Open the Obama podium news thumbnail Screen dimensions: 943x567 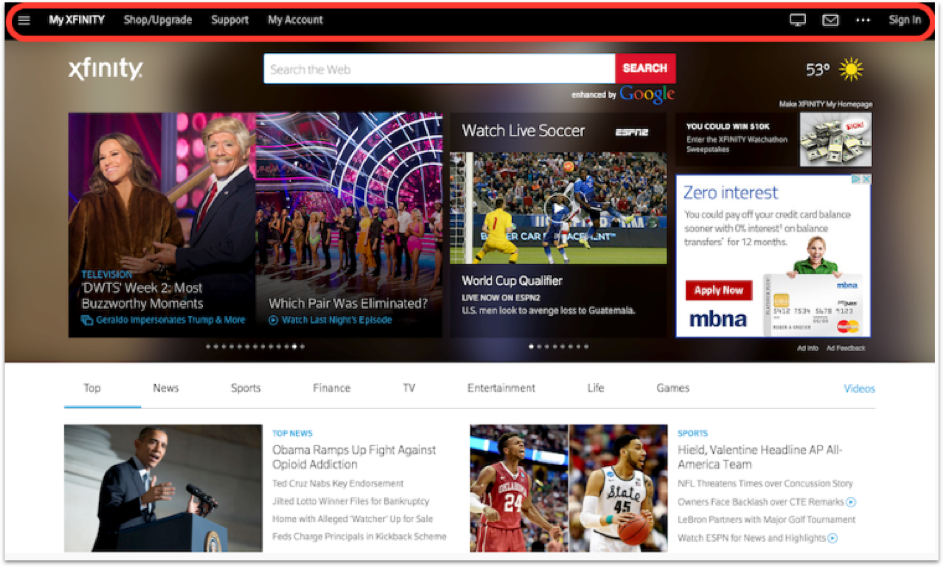[163, 488]
